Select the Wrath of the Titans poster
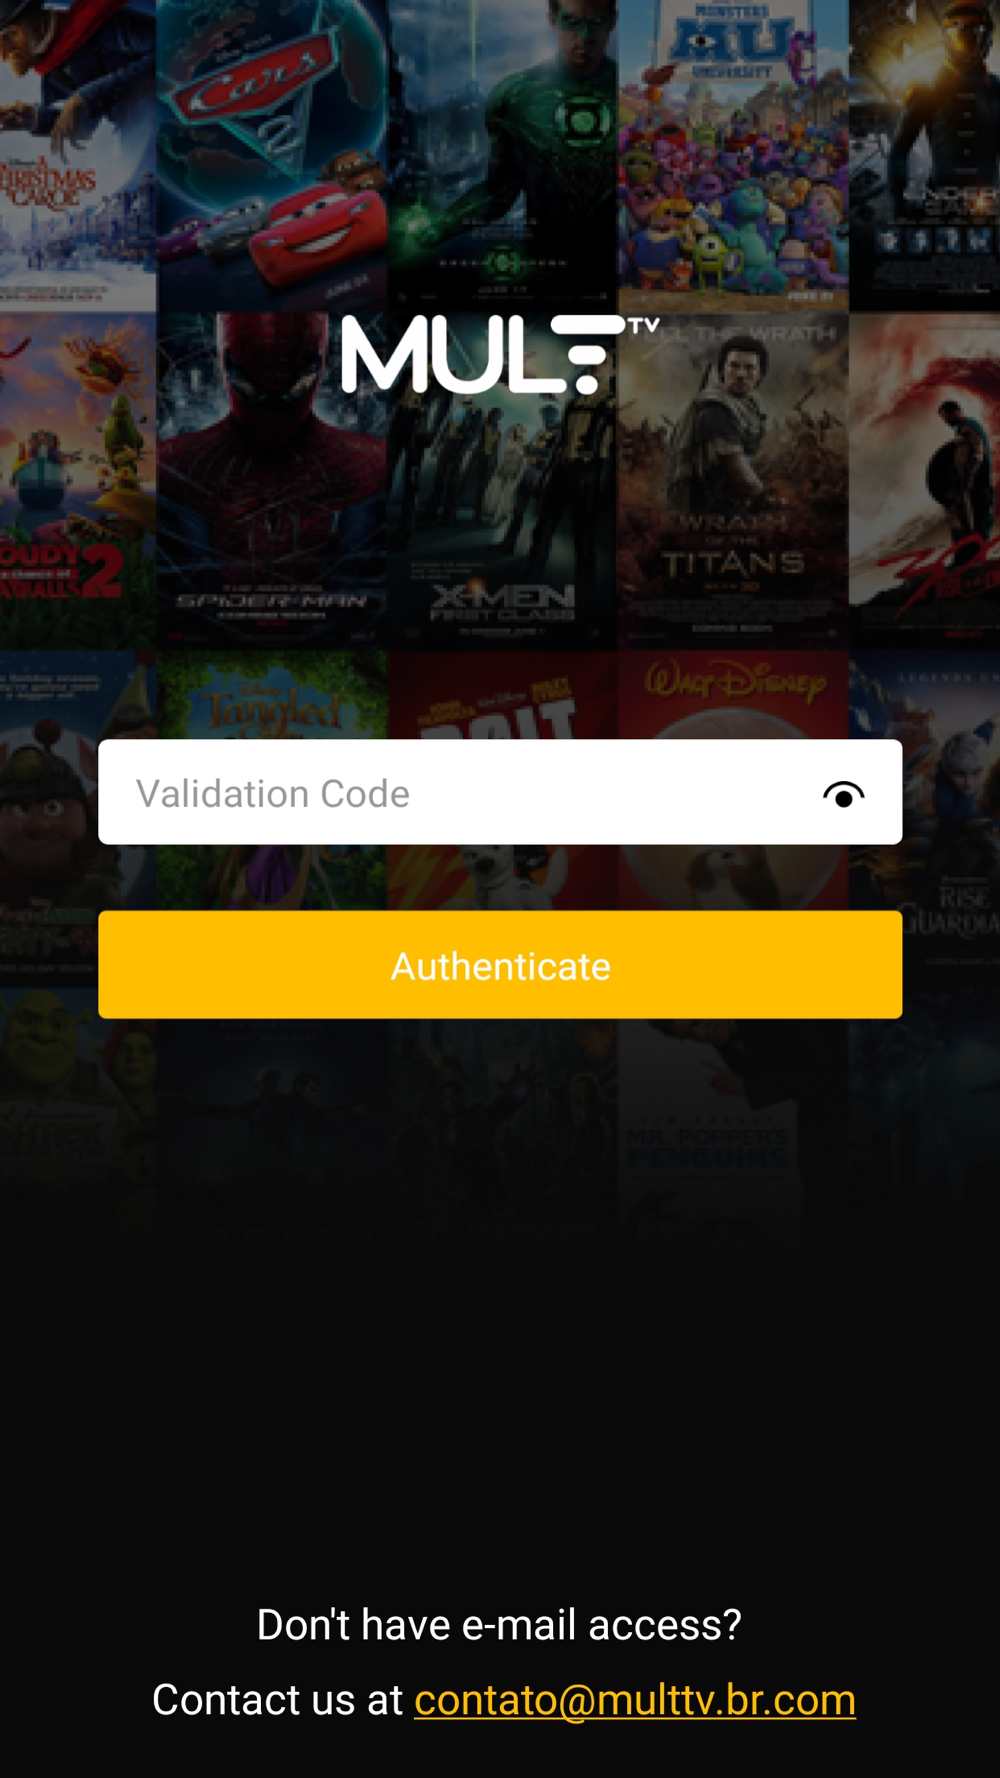1000x1778 pixels. pos(733,478)
